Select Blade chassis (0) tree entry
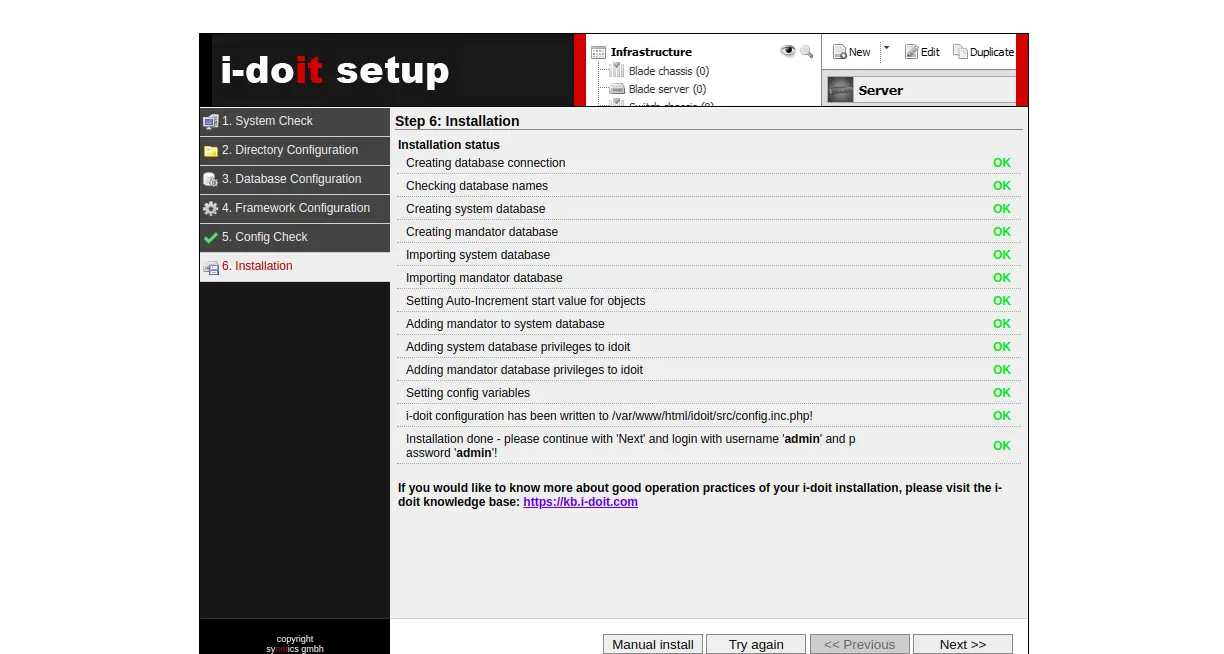Viewport: 1224px width, 654px height. [x=669, y=71]
